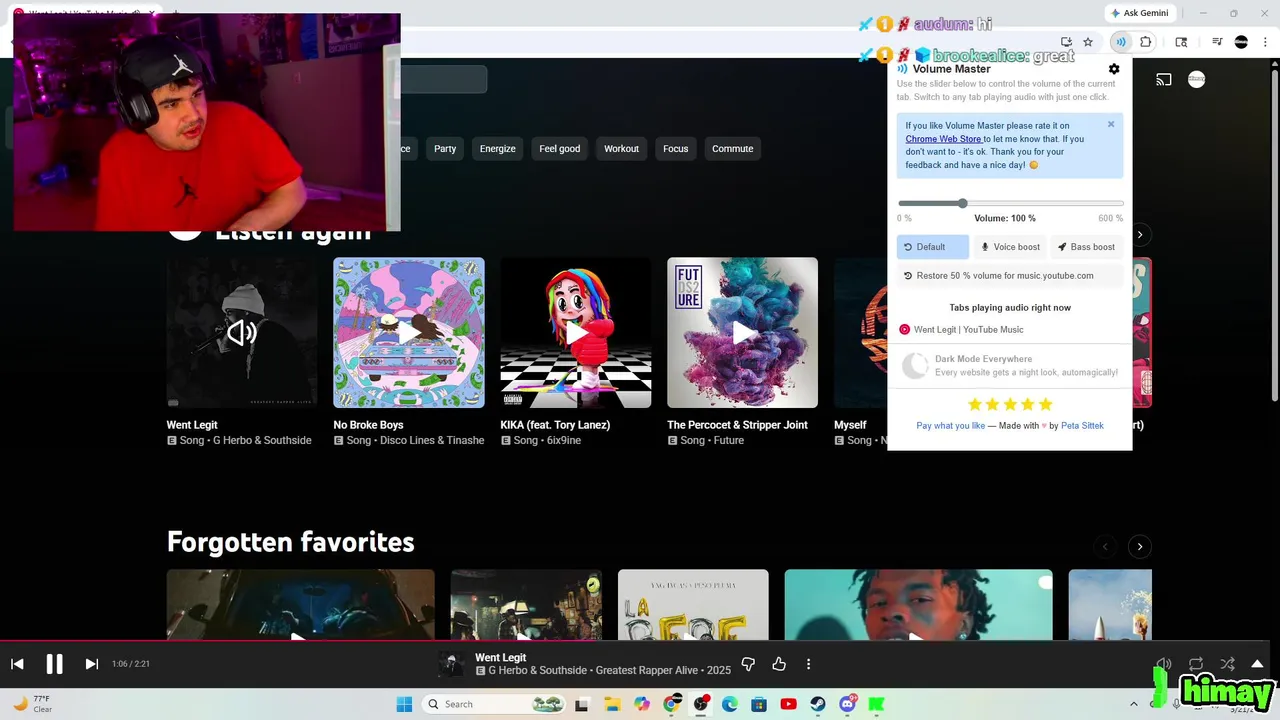1280x720 pixels.
Task: Like the song Went Legit
Action: [779, 664]
